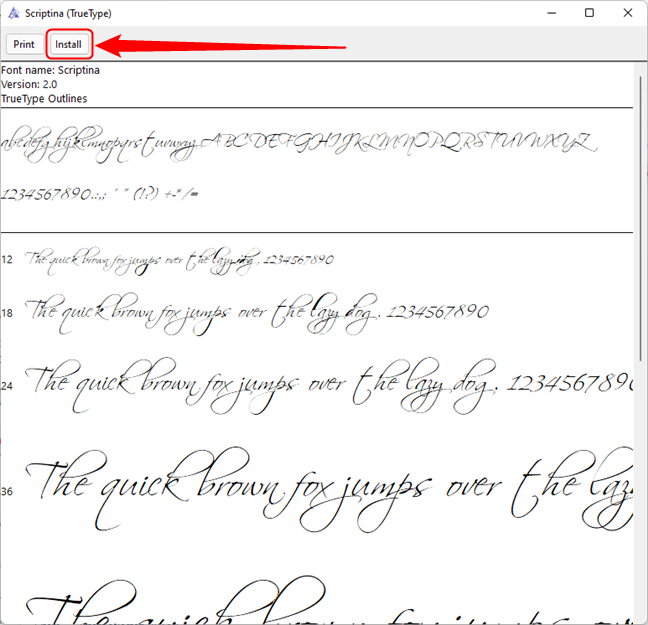Image resolution: width=648 pixels, height=625 pixels.
Task: Click the Install button
Action: pyautogui.click(x=69, y=44)
